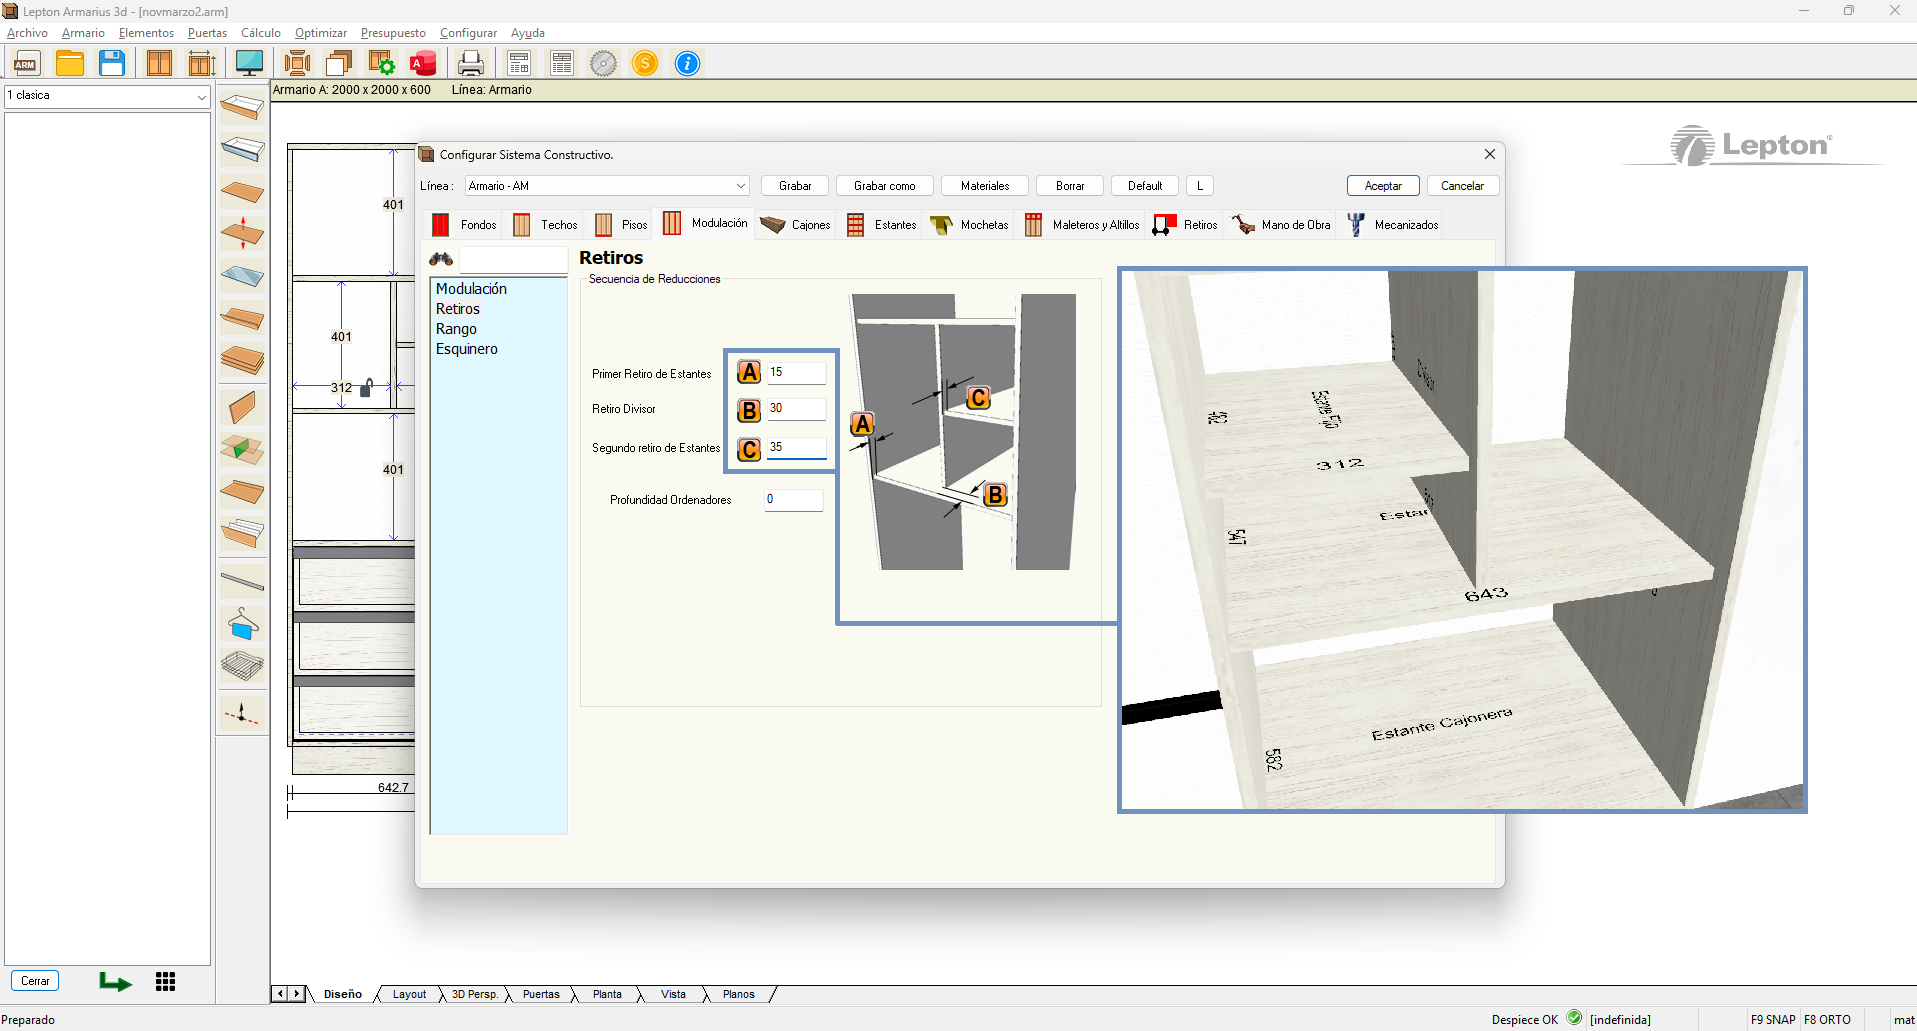This screenshot has width=1917, height=1031.
Task: Open the '1 clasica' combo box
Action: 201,96
